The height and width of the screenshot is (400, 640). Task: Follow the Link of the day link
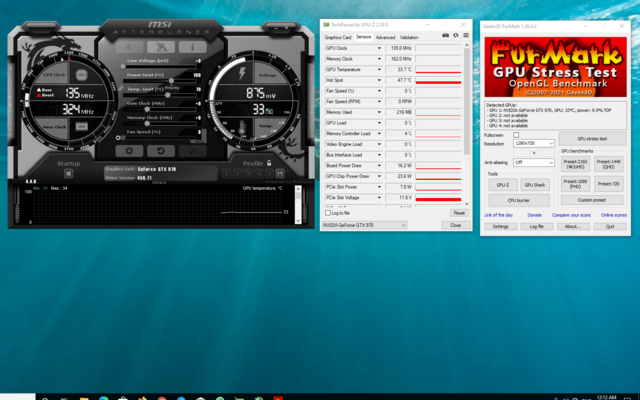coord(498,215)
